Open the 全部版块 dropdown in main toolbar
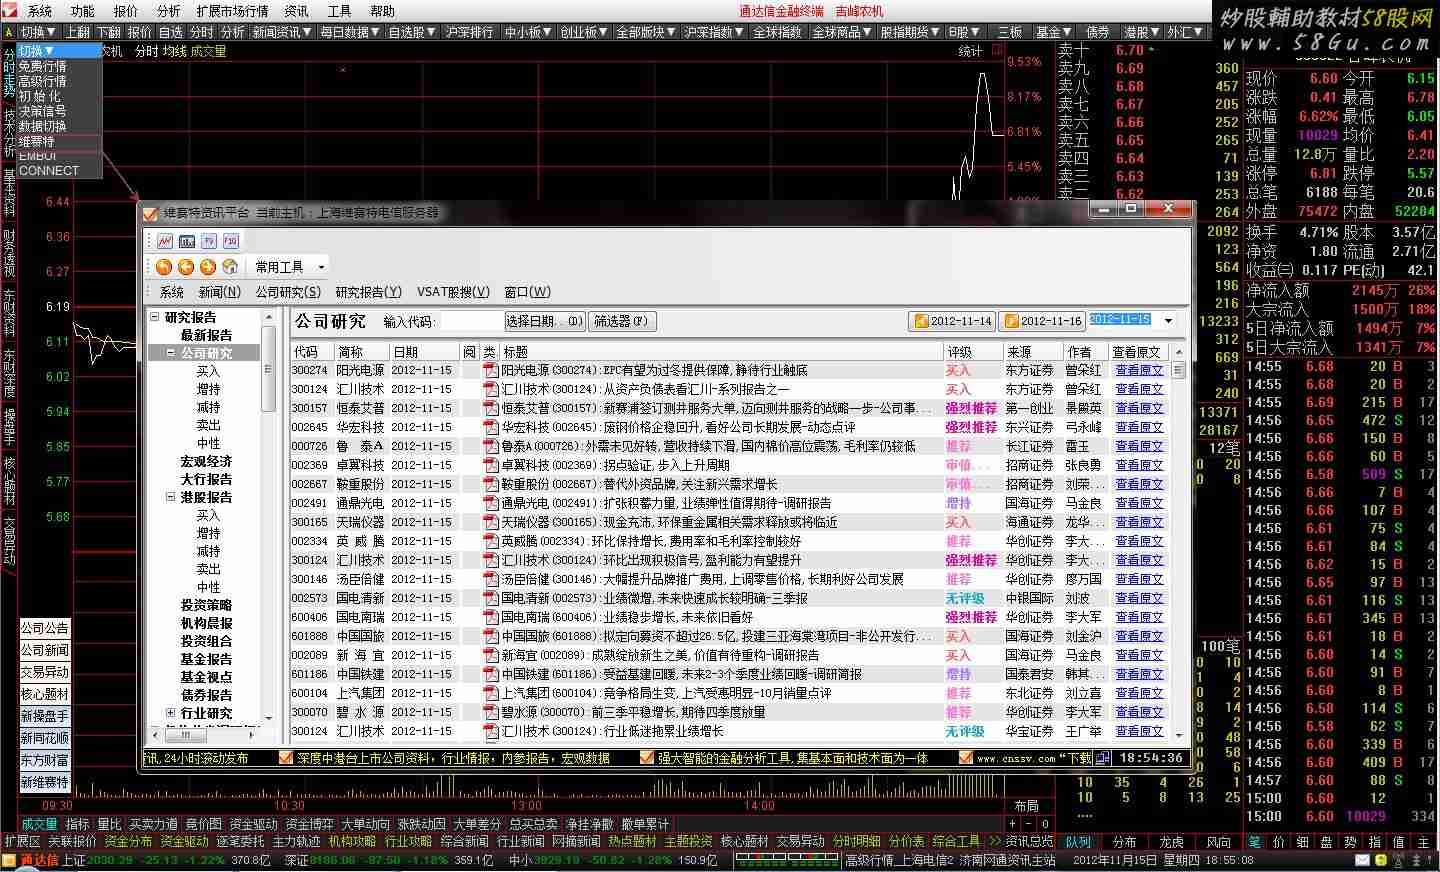 click(x=646, y=32)
